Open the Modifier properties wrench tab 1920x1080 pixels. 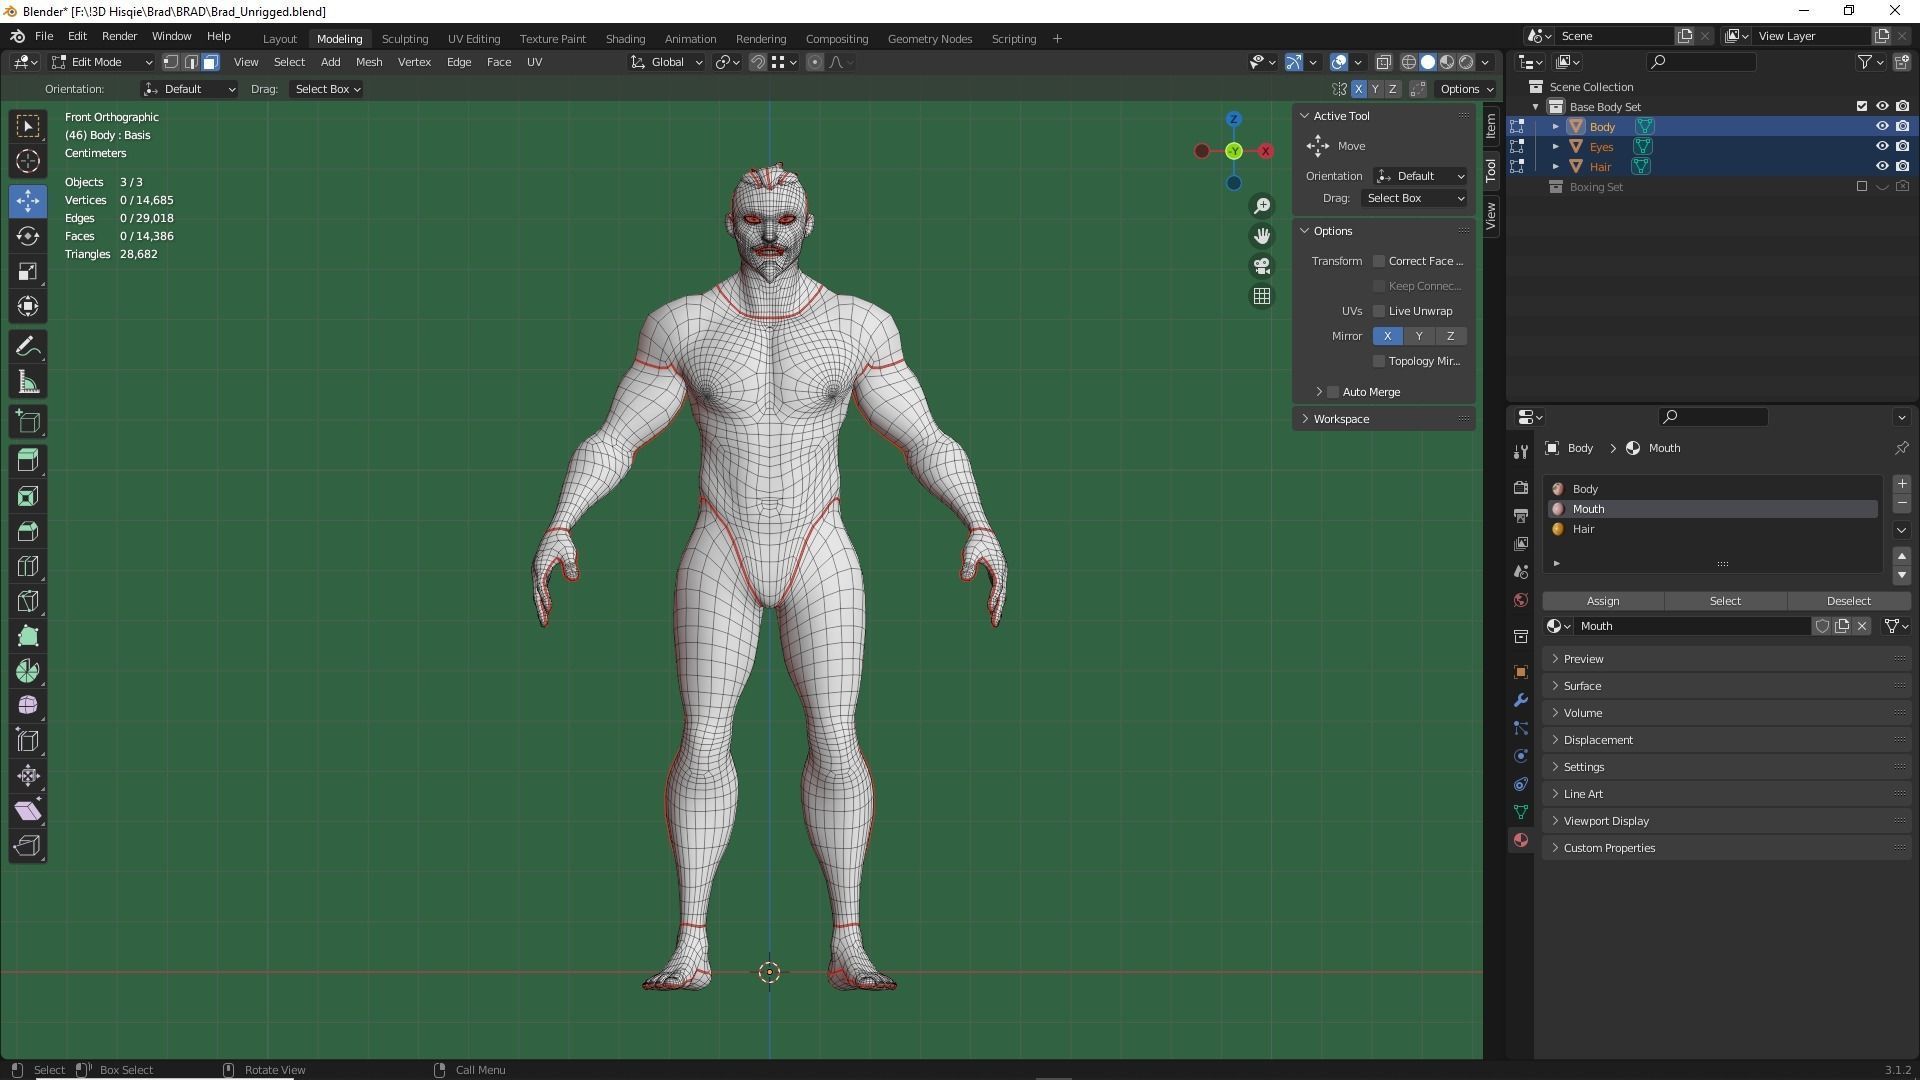click(1521, 700)
